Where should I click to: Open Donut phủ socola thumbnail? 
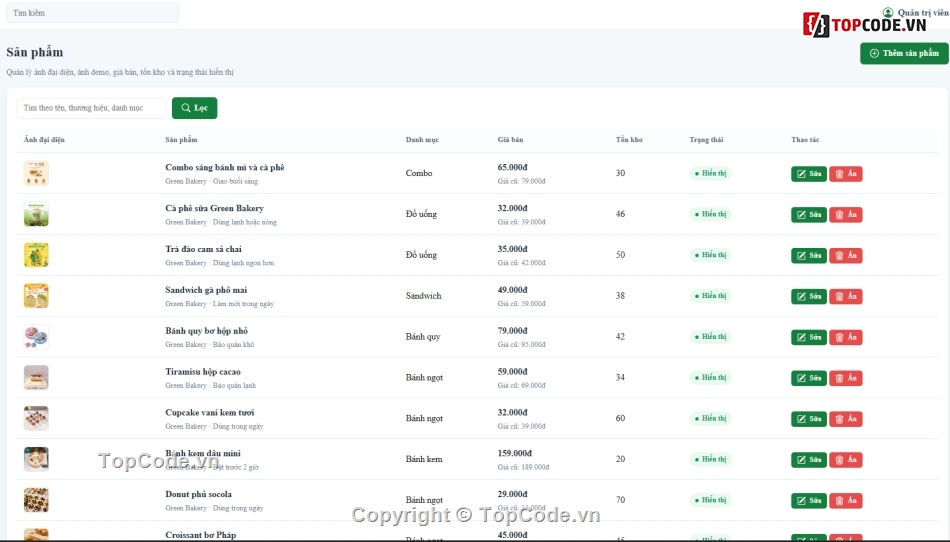click(x=36, y=500)
